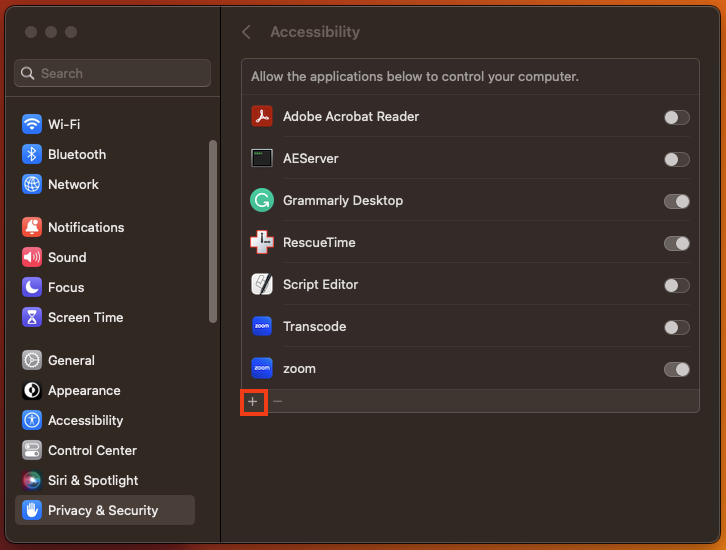Click the zoom app icon
726x550 pixels.
pos(262,369)
